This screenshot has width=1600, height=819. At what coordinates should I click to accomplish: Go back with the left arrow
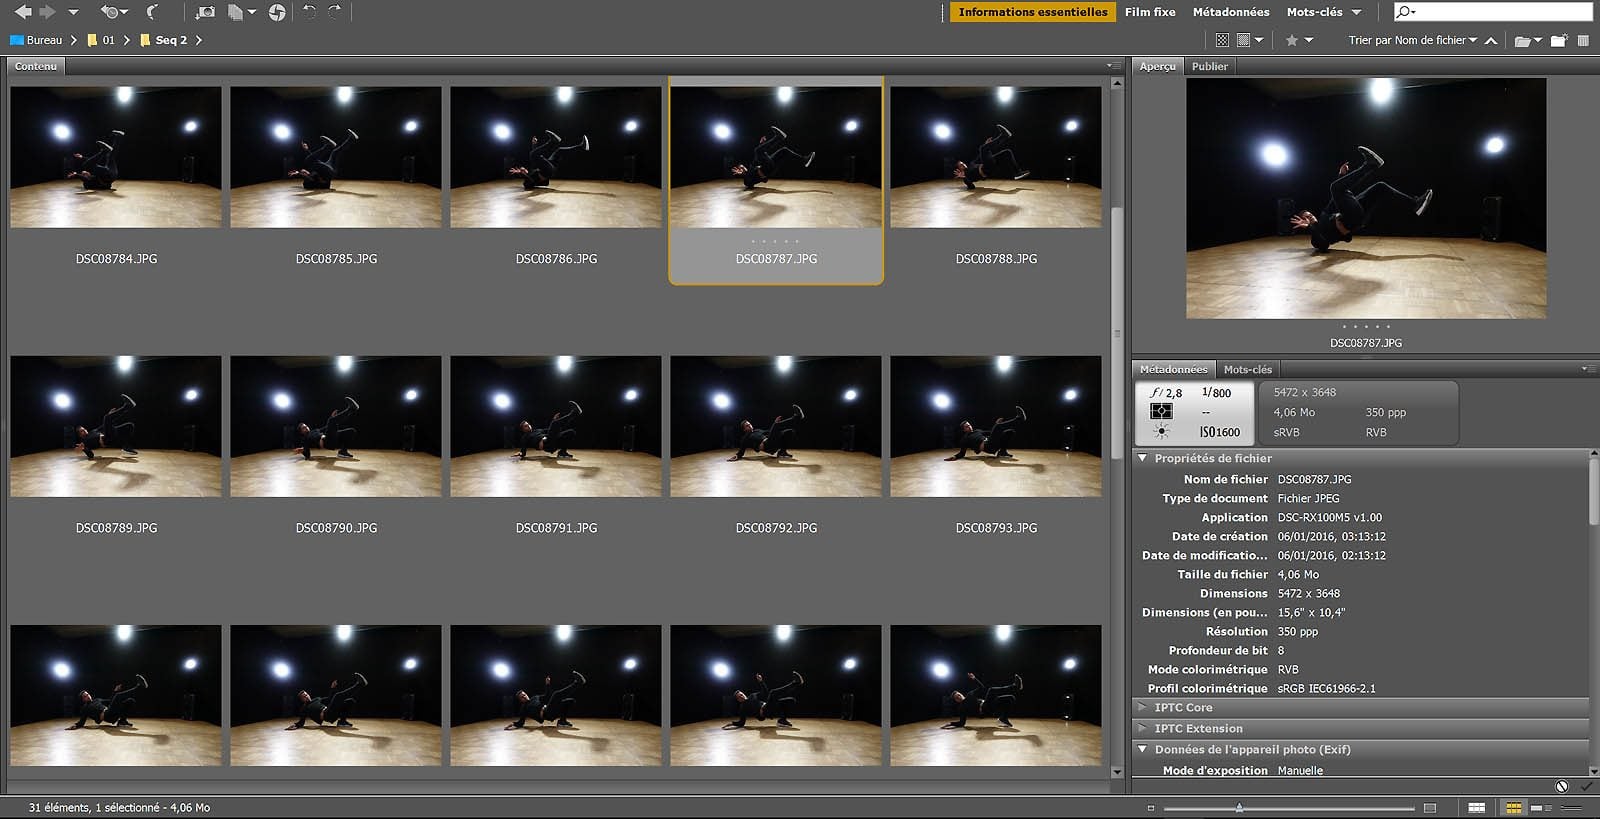(x=22, y=12)
